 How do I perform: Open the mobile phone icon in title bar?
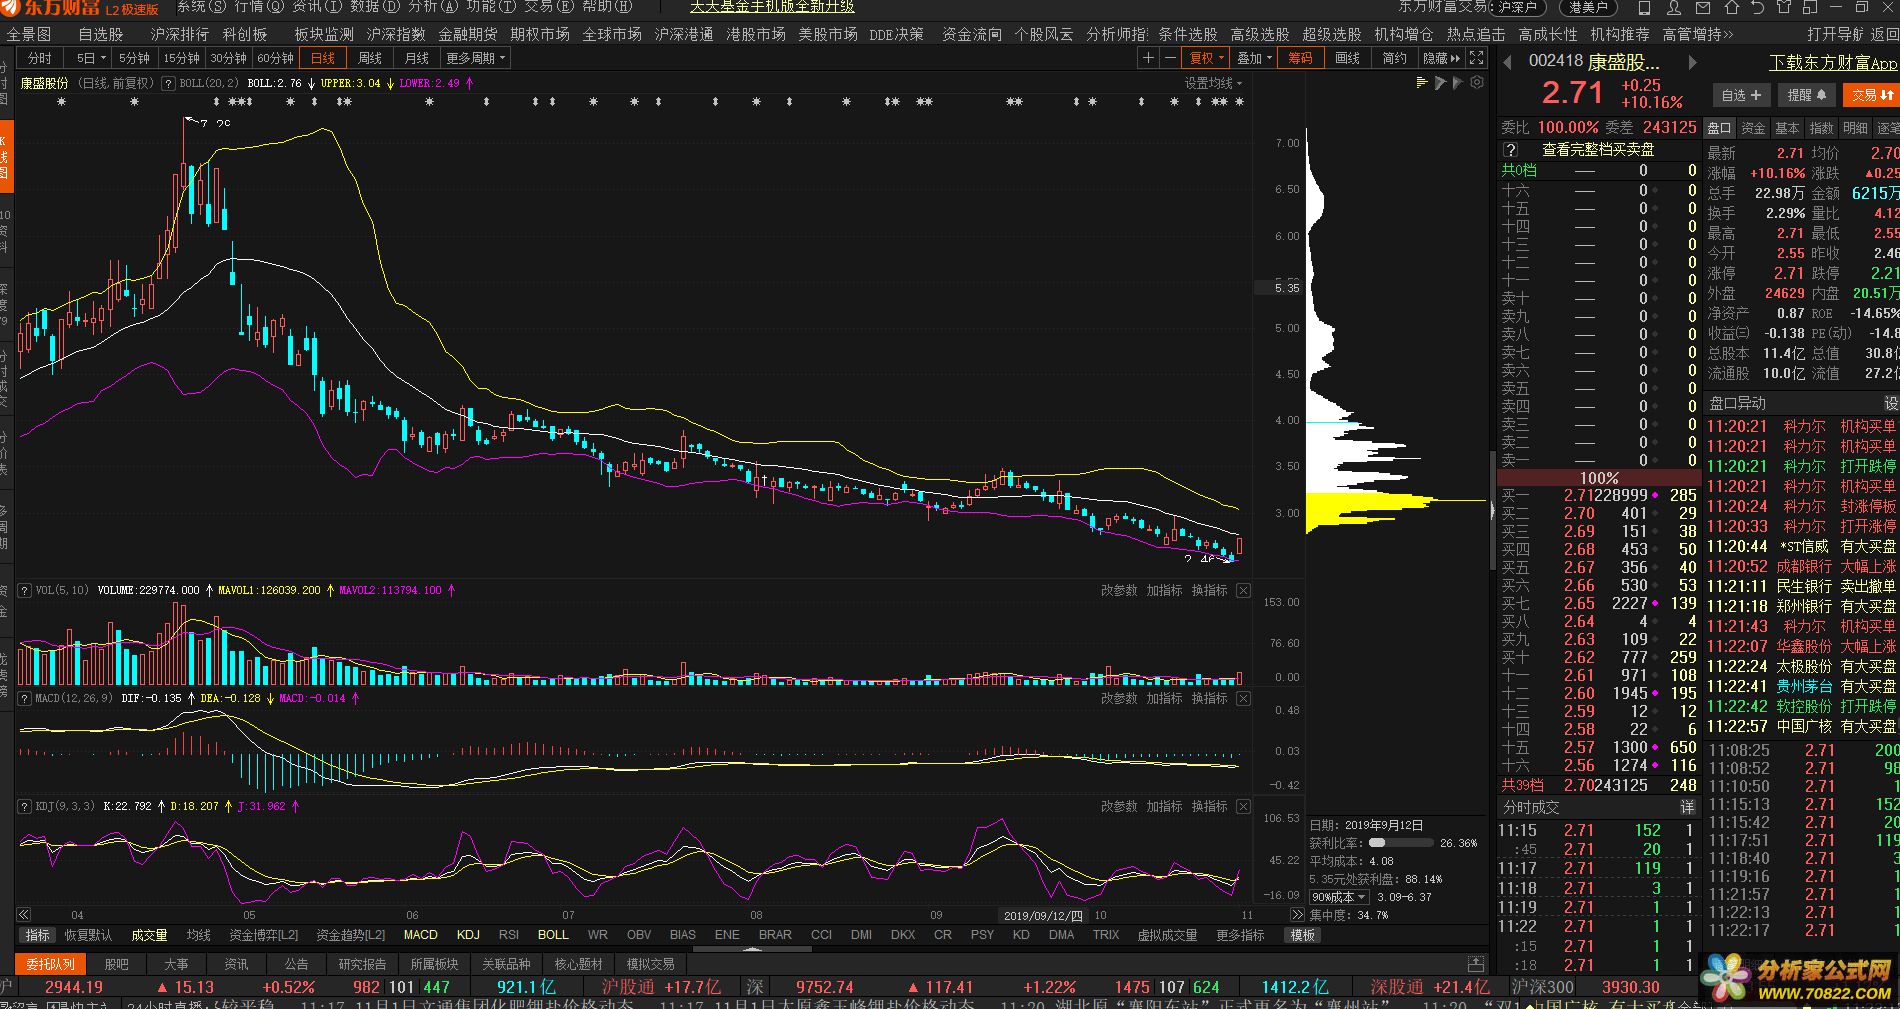tap(1645, 7)
